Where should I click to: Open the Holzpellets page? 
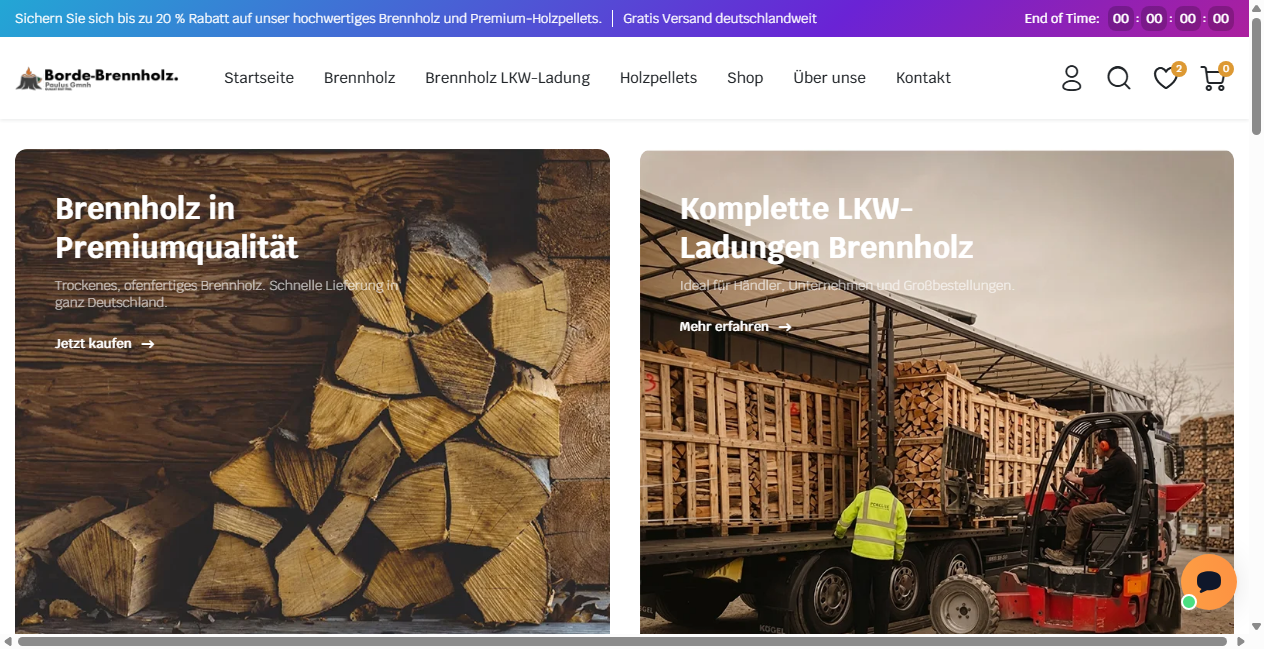pos(658,78)
